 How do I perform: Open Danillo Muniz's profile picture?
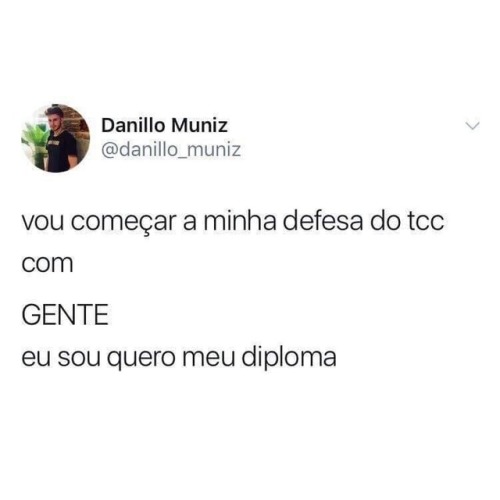pos(56,138)
